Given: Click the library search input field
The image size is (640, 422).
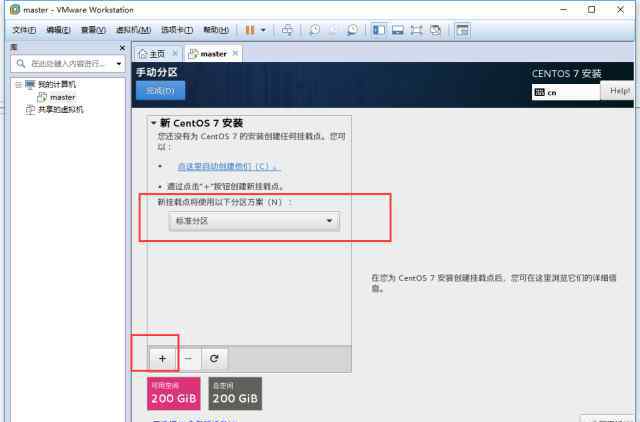Looking at the screenshot, I should 69,64.
